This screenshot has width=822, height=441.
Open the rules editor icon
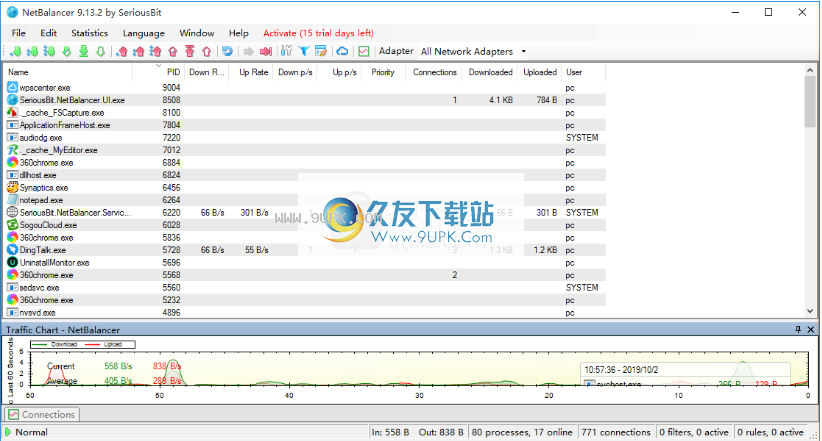pyautogui.click(x=321, y=51)
